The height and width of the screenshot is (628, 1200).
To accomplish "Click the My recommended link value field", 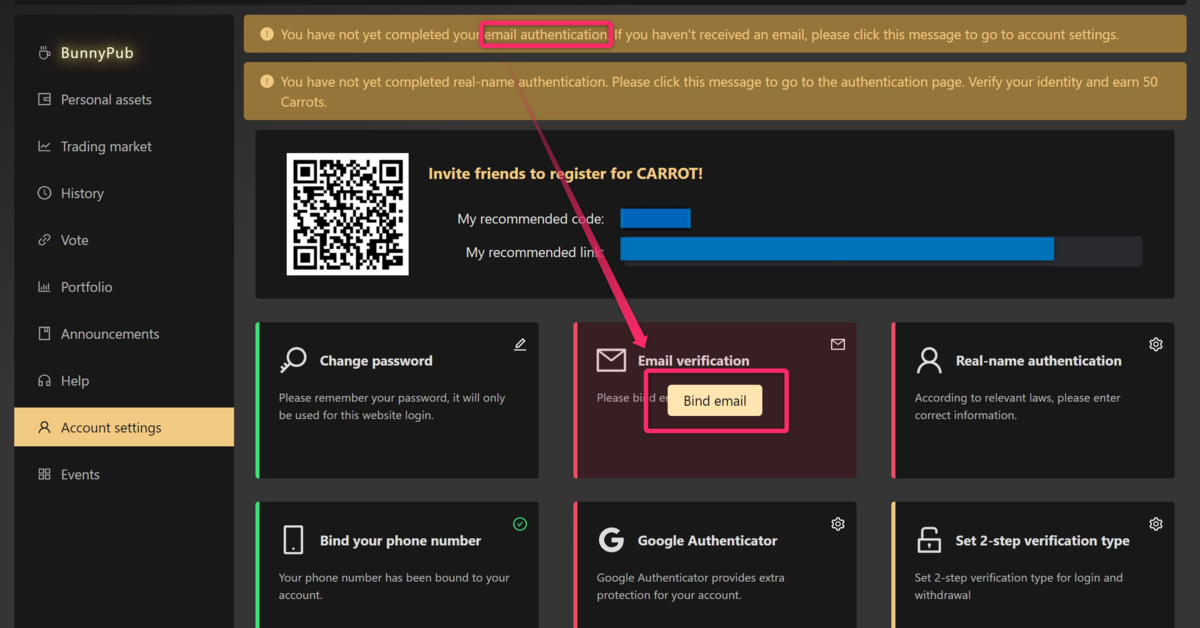I will click(881, 250).
